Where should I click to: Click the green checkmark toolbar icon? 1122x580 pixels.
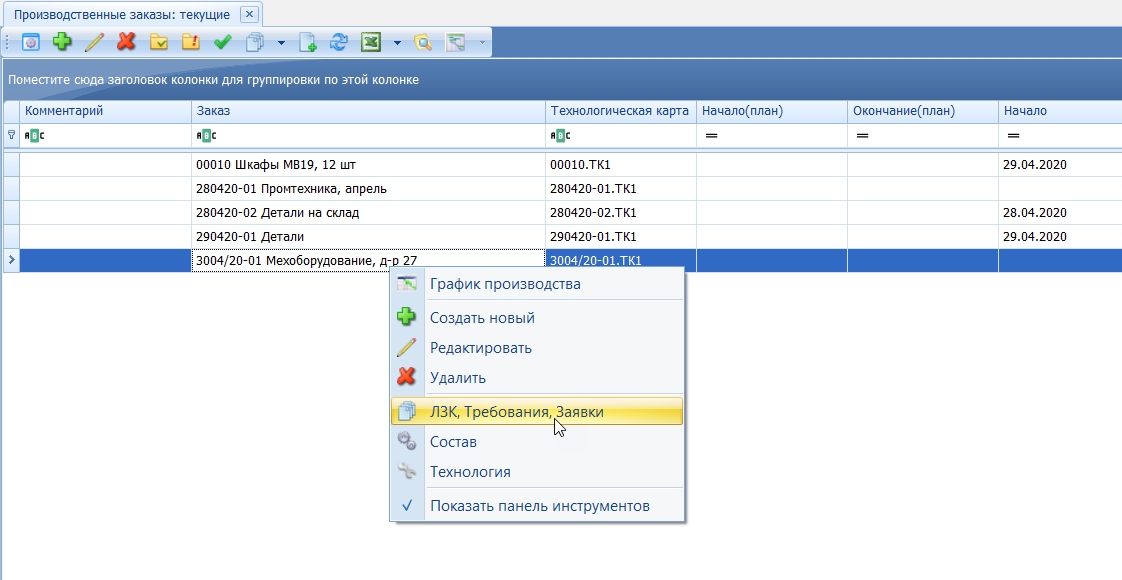(223, 42)
